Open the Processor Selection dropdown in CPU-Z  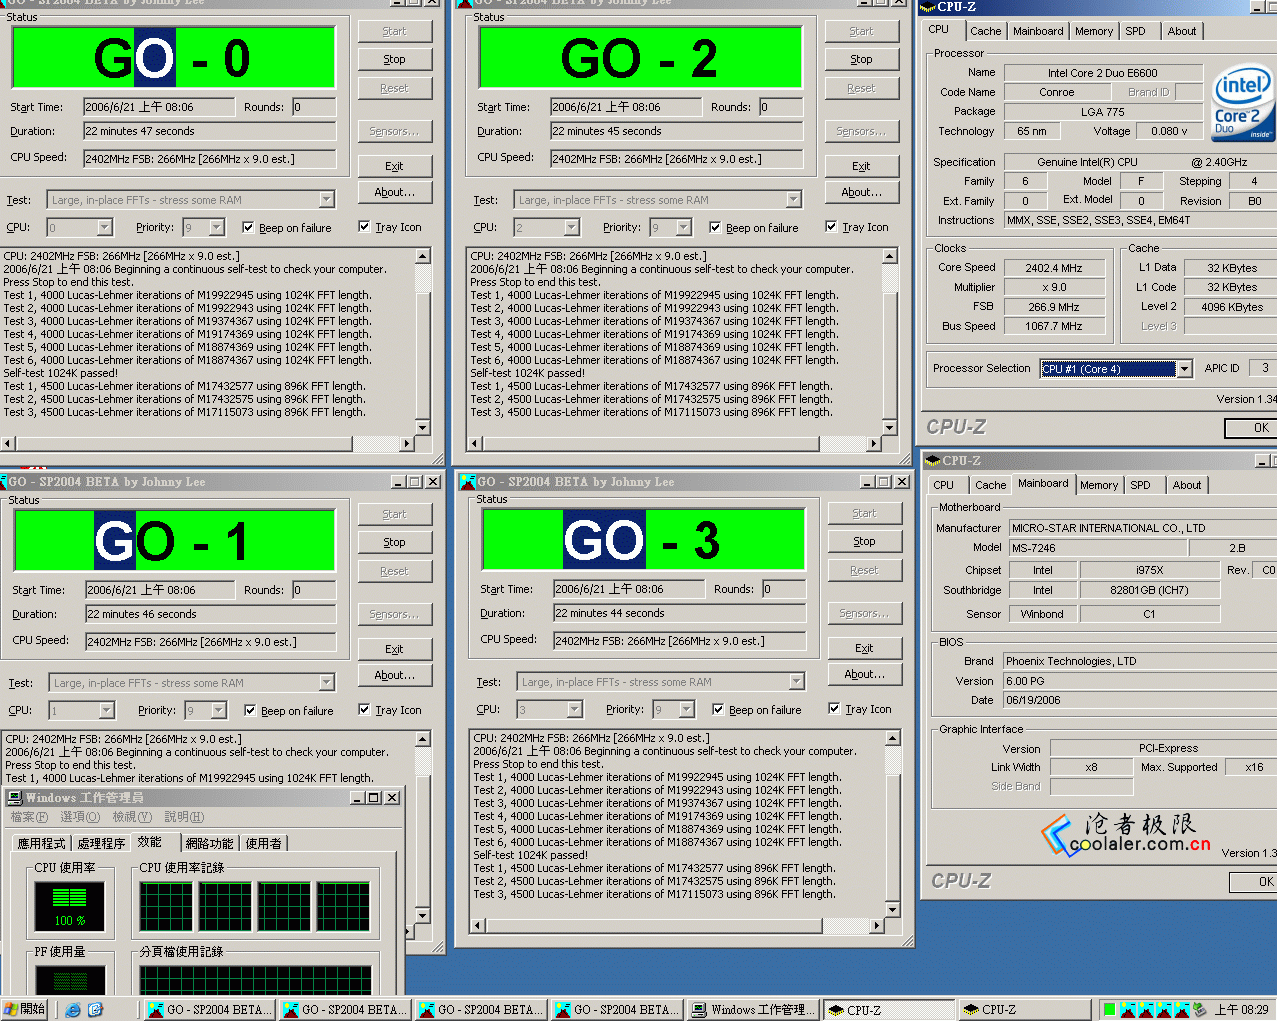click(1184, 369)
